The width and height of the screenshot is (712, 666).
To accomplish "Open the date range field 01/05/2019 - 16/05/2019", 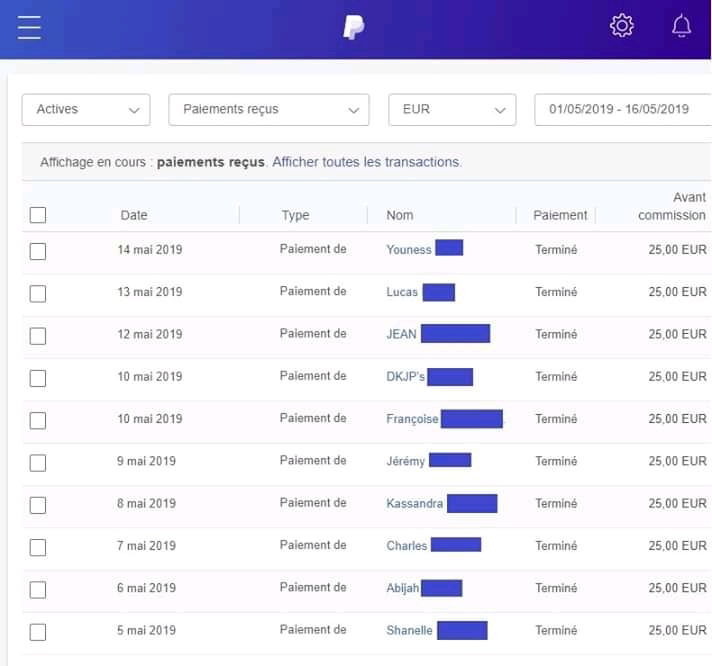I will coord(622,110).
